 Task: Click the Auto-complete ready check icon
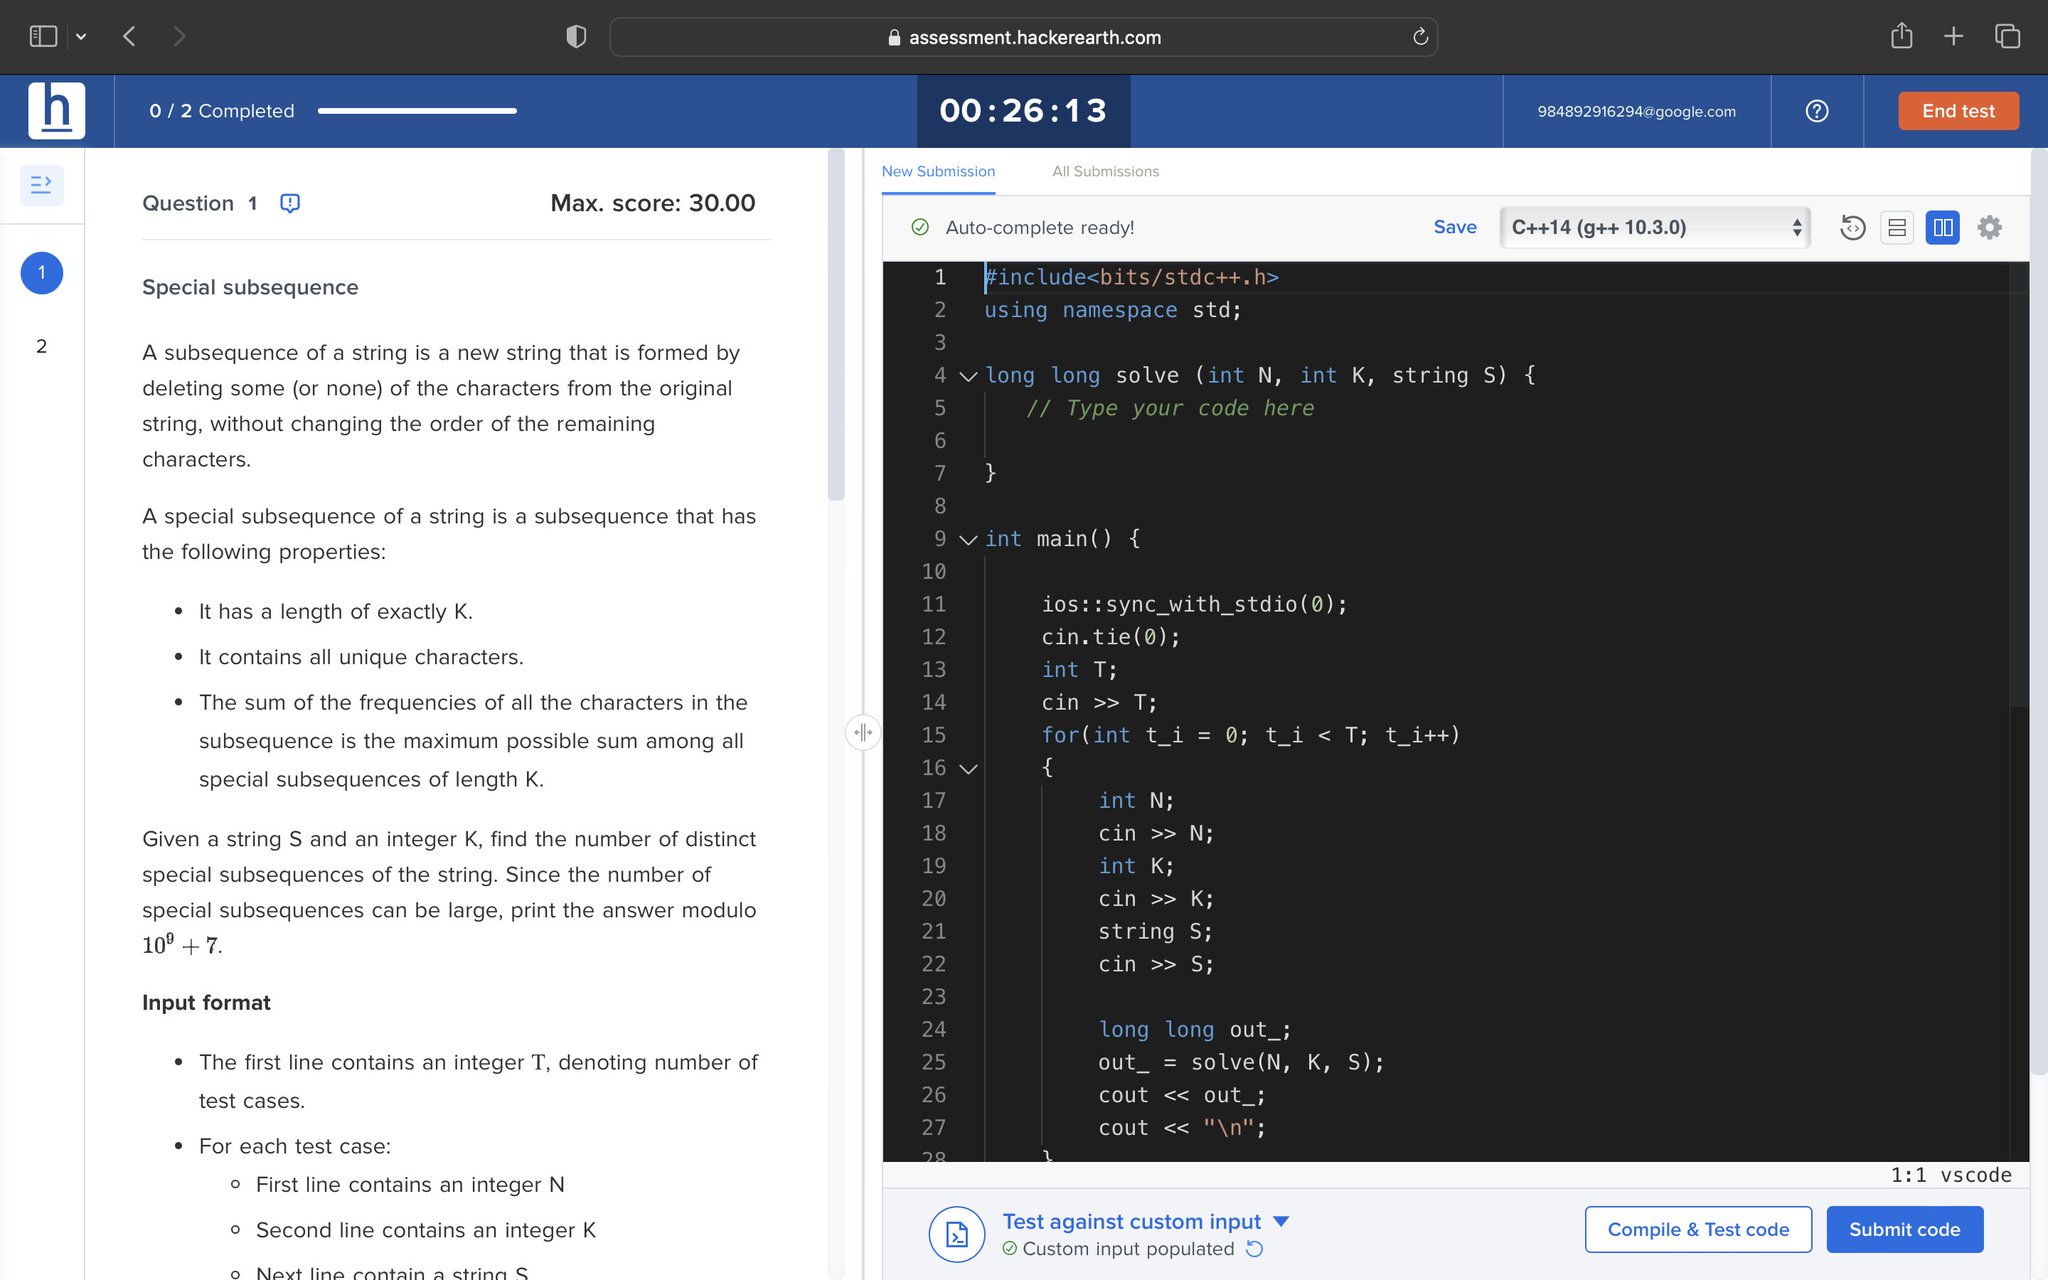point(920,227)
